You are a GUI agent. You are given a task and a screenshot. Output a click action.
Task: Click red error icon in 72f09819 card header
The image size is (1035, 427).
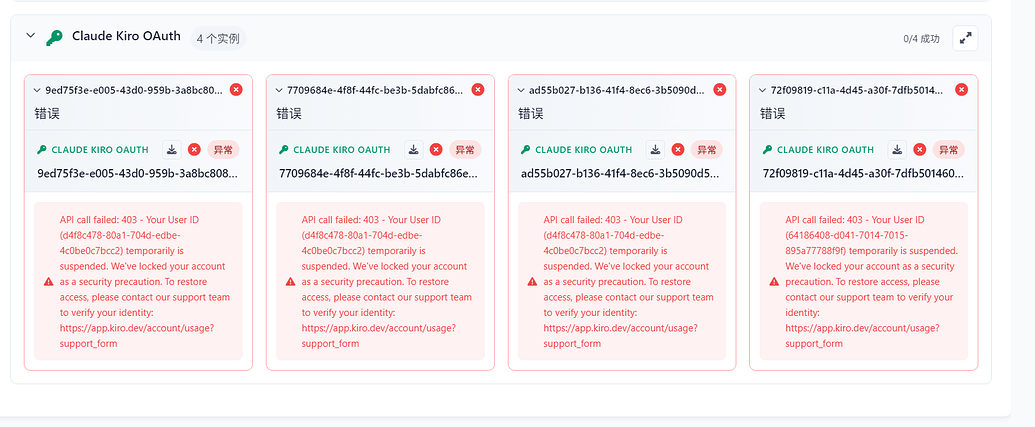[x=962, y=89]
